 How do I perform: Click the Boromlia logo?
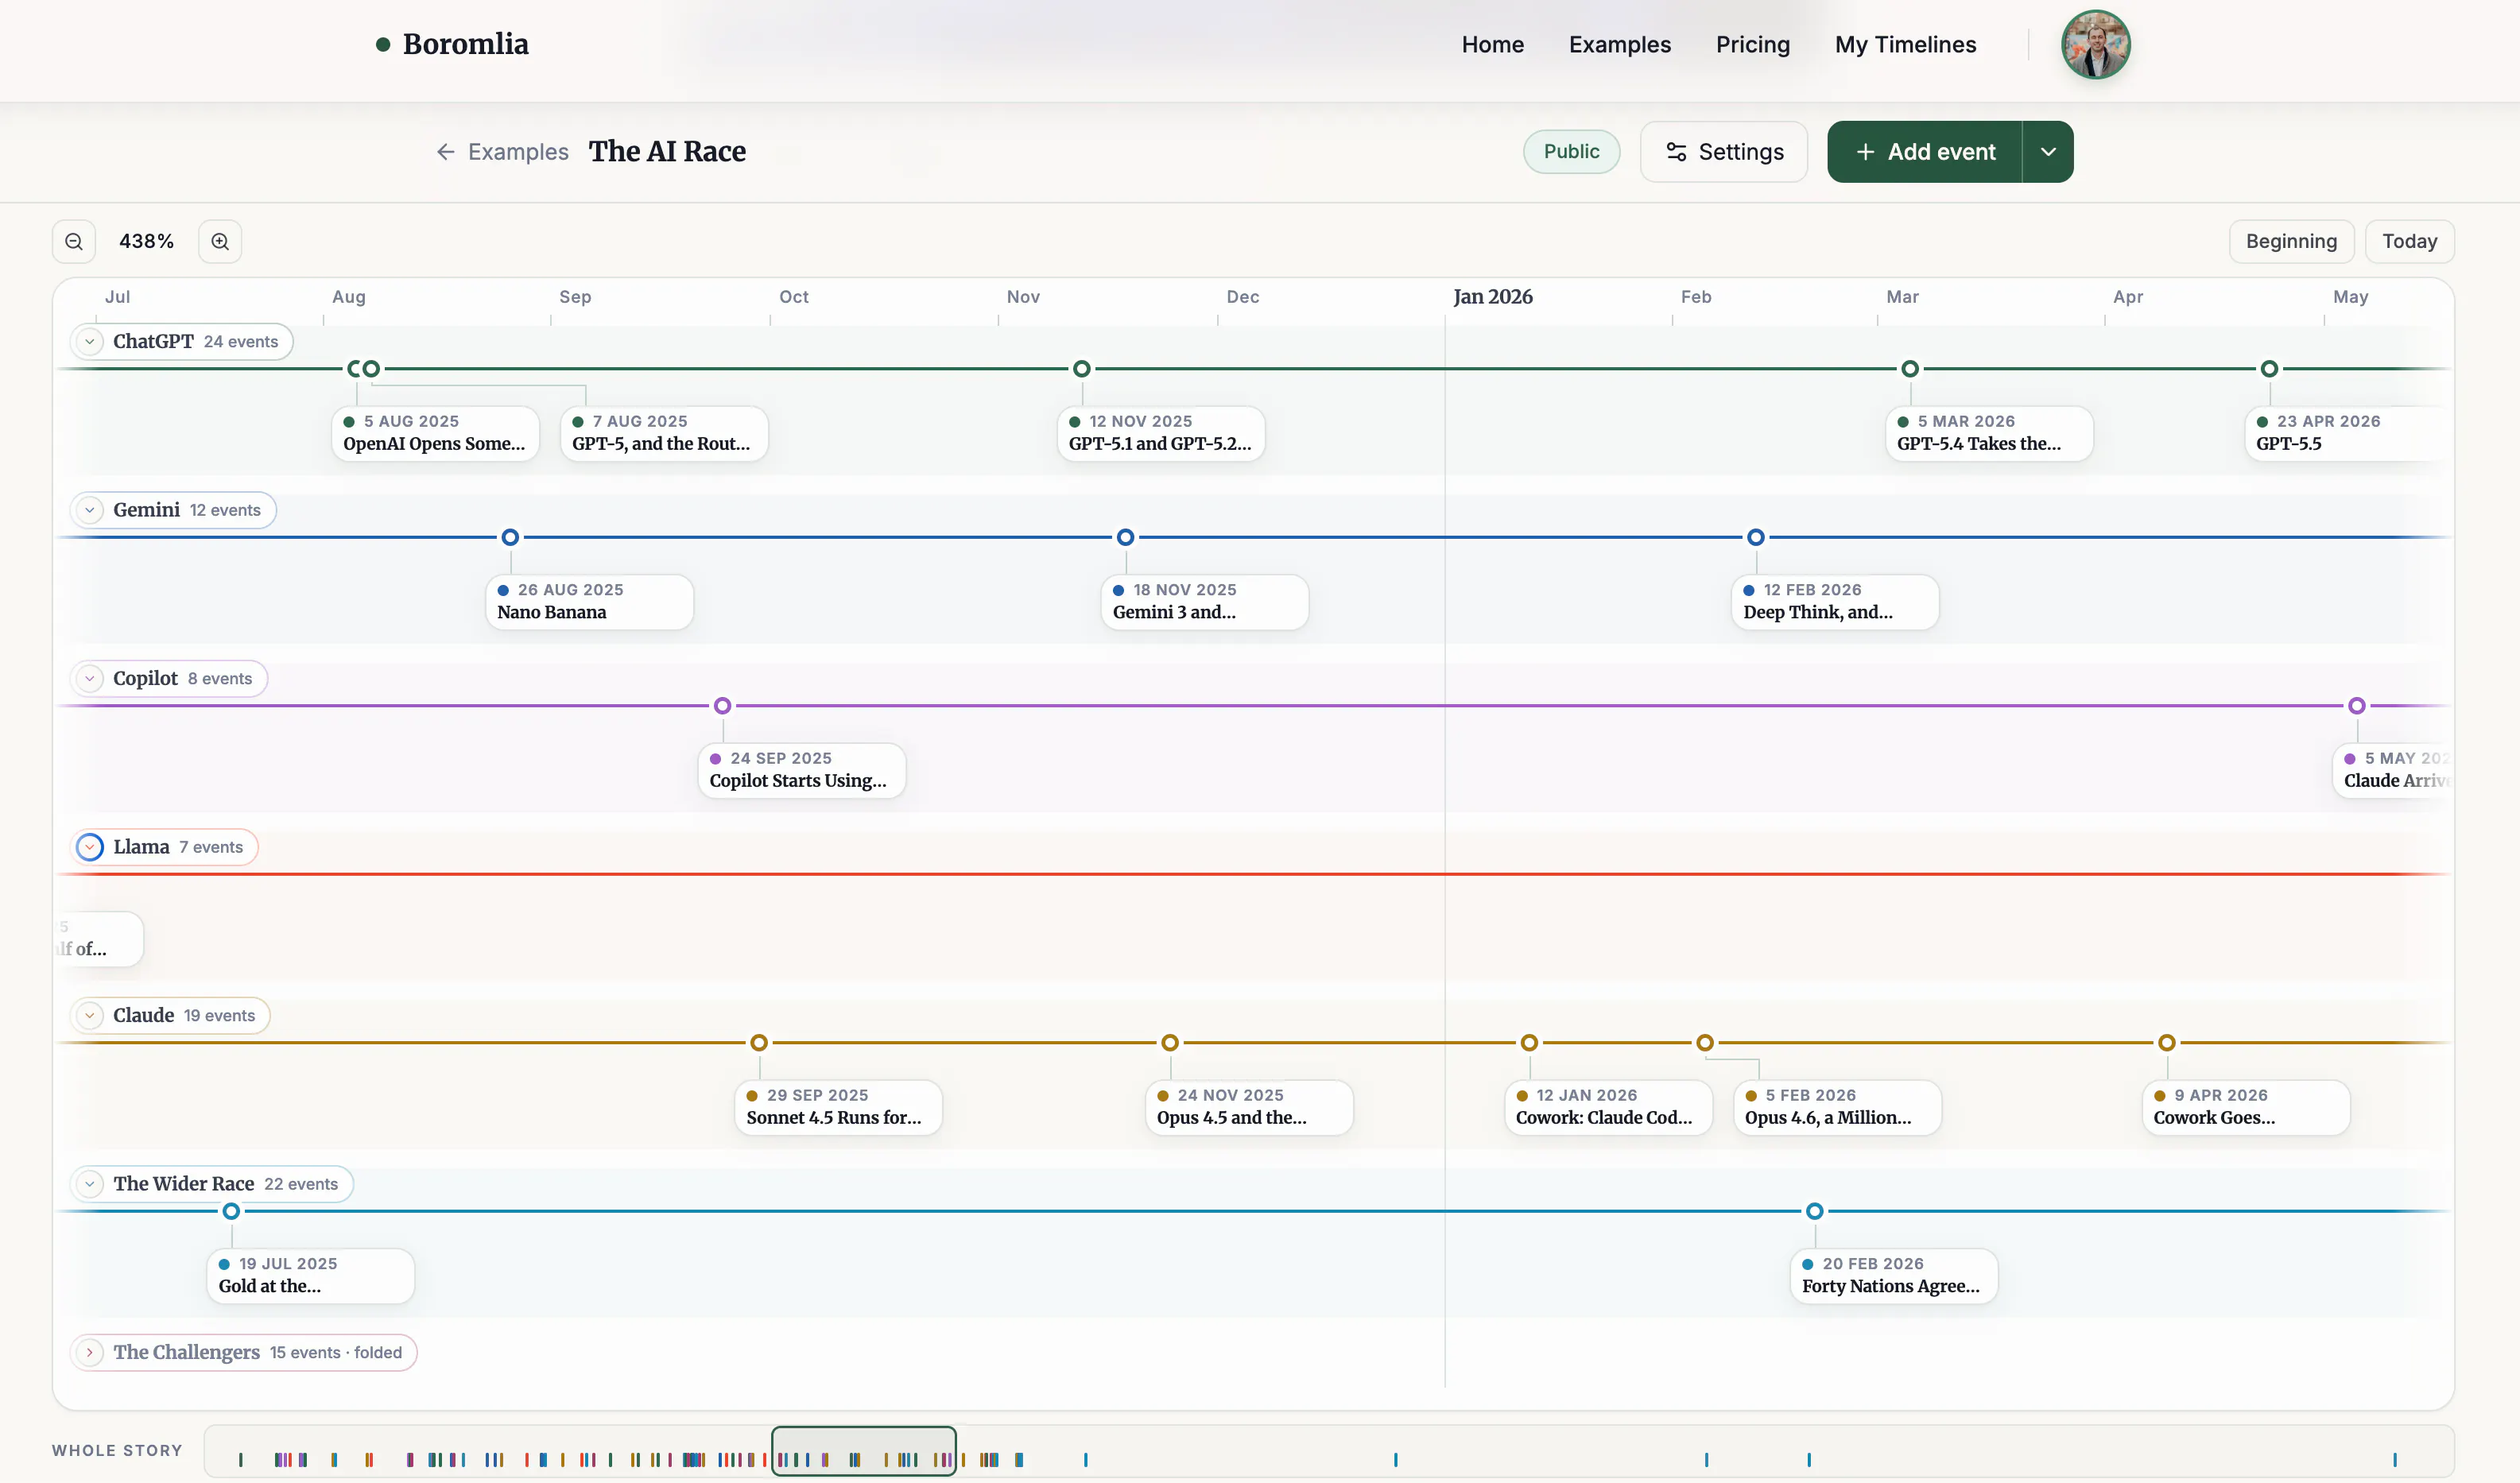coord(452,44)
